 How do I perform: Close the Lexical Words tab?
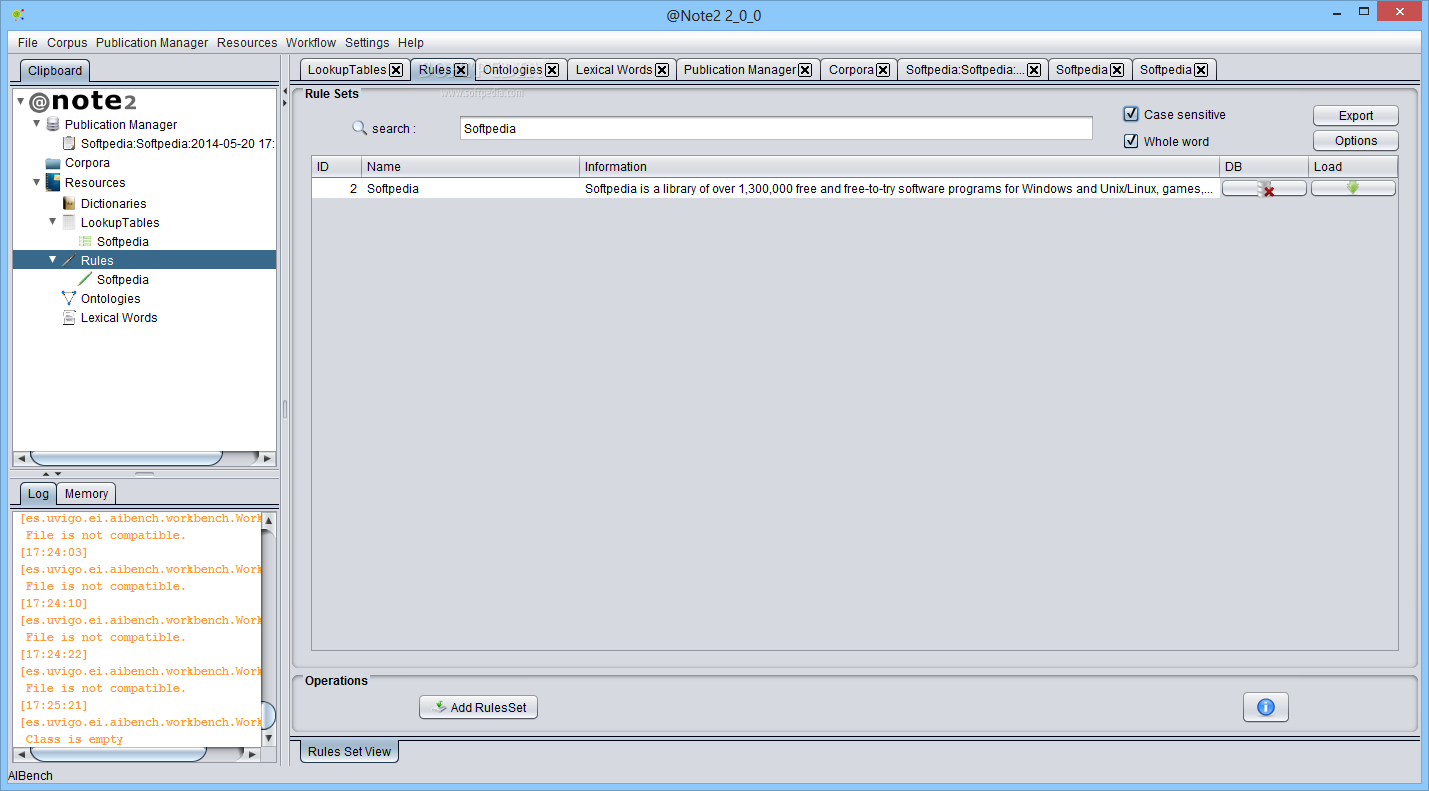(662, 70)
